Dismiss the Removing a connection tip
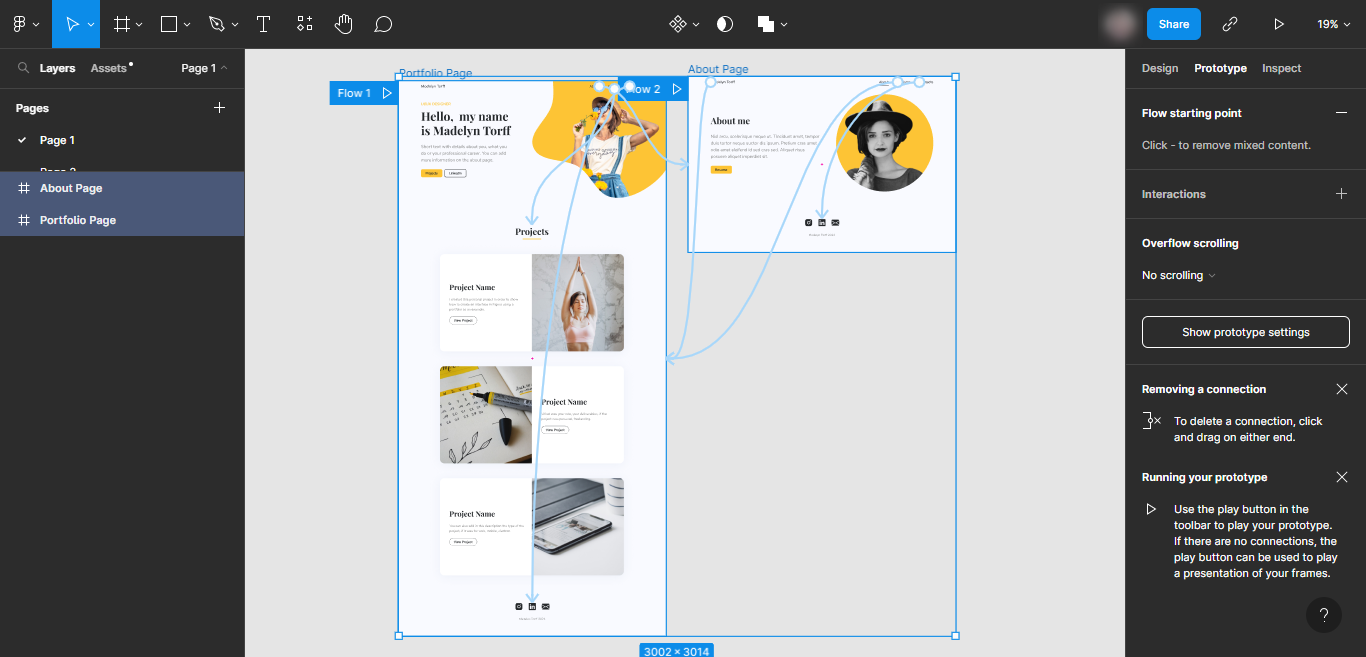This screenshot has width=1366, height=657. (1342, 389)
